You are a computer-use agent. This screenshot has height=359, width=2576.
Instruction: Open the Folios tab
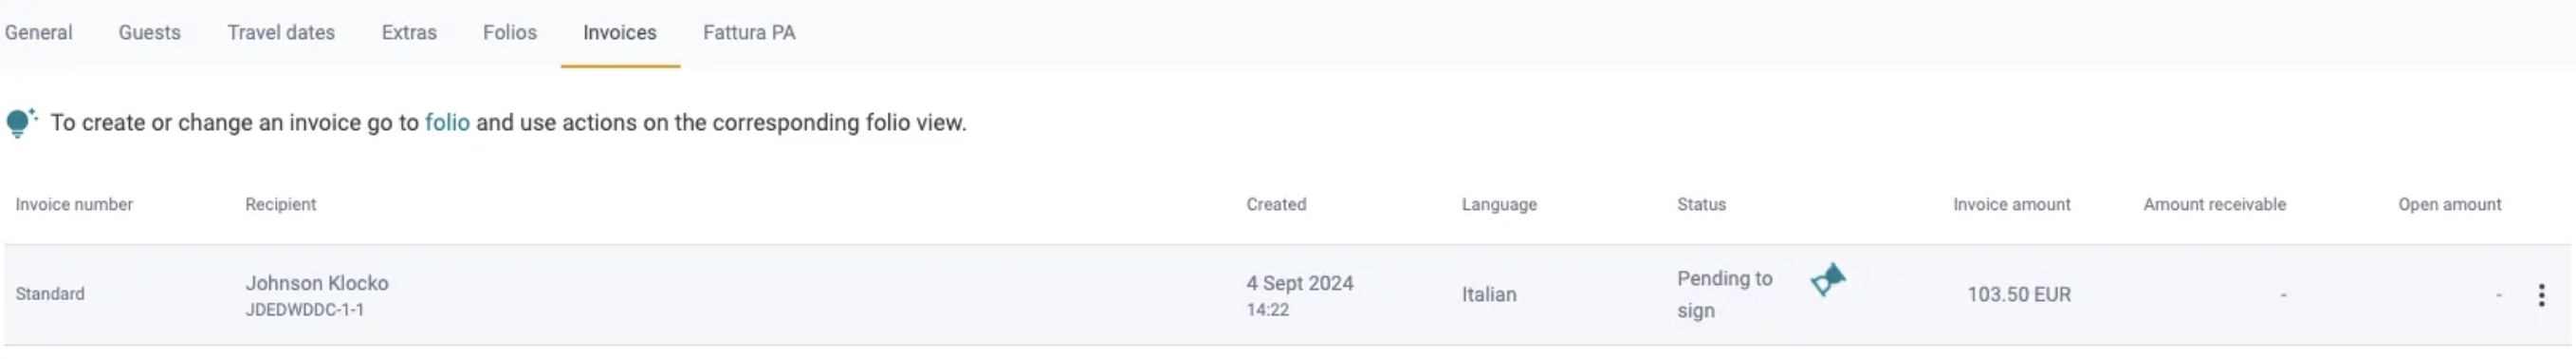coord(510,32)
